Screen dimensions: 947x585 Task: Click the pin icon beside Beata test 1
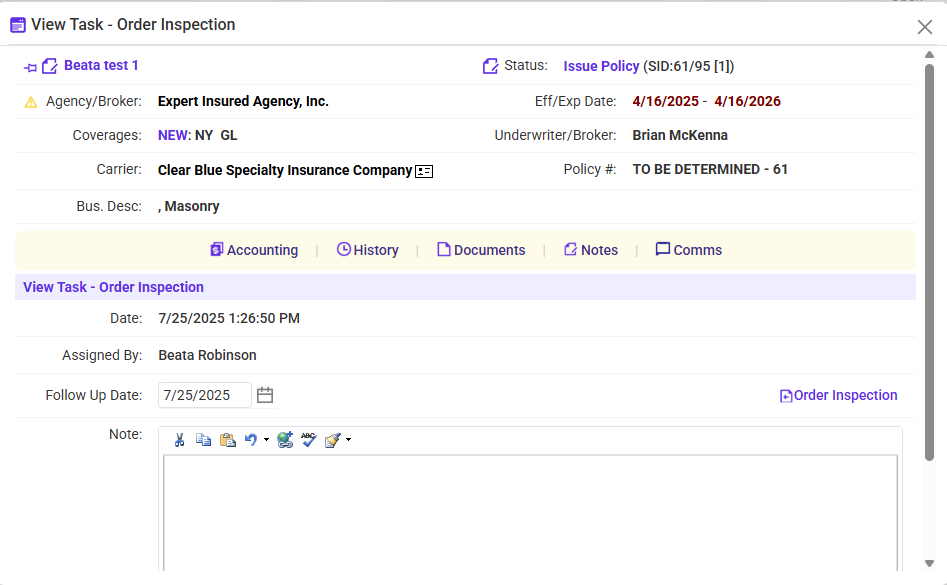point(30,67)
